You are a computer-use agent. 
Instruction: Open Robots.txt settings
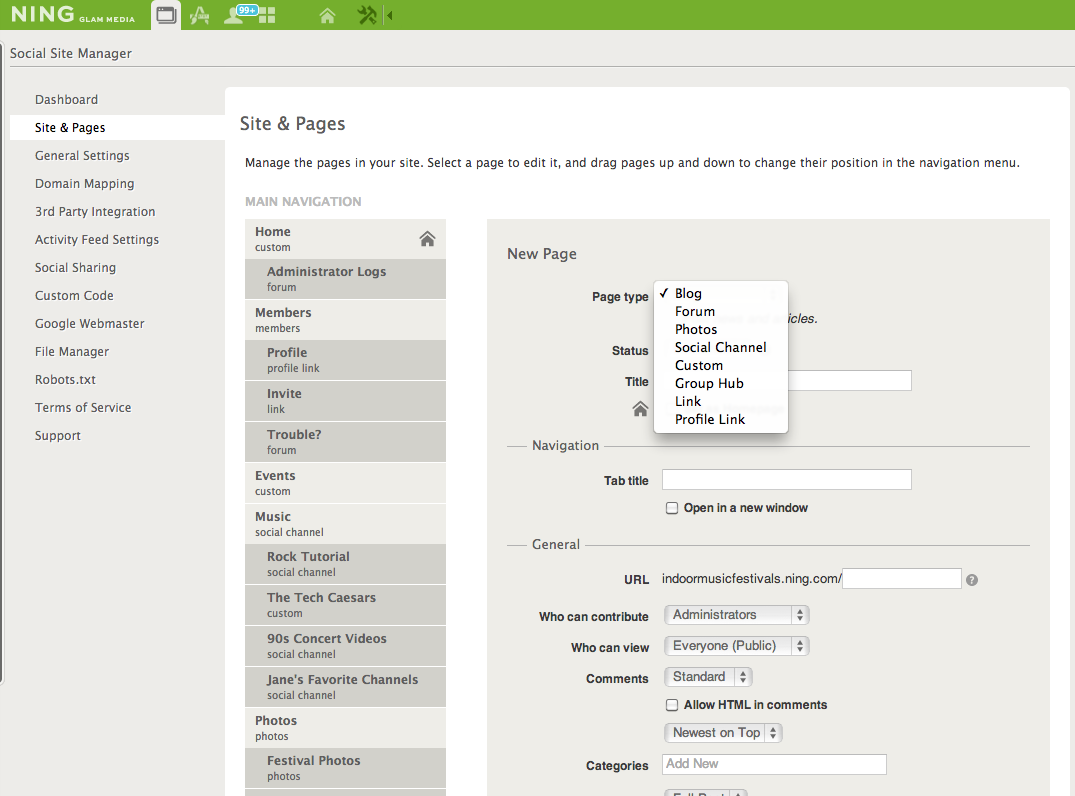[x=65, y=380]
